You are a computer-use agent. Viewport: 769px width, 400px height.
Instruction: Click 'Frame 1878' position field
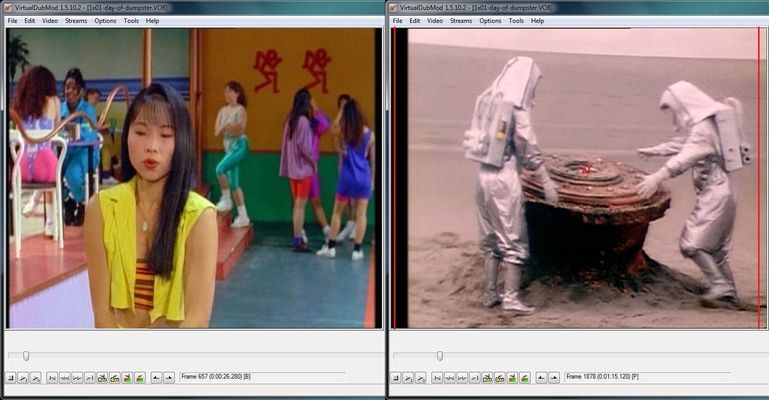[647, 377]
